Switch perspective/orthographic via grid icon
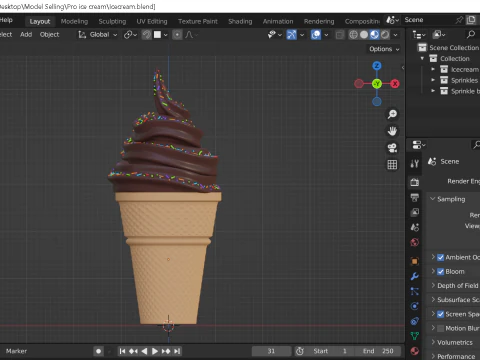Image resolution: width=480 pixels, height=360 pixels. [x=392, y=164]
